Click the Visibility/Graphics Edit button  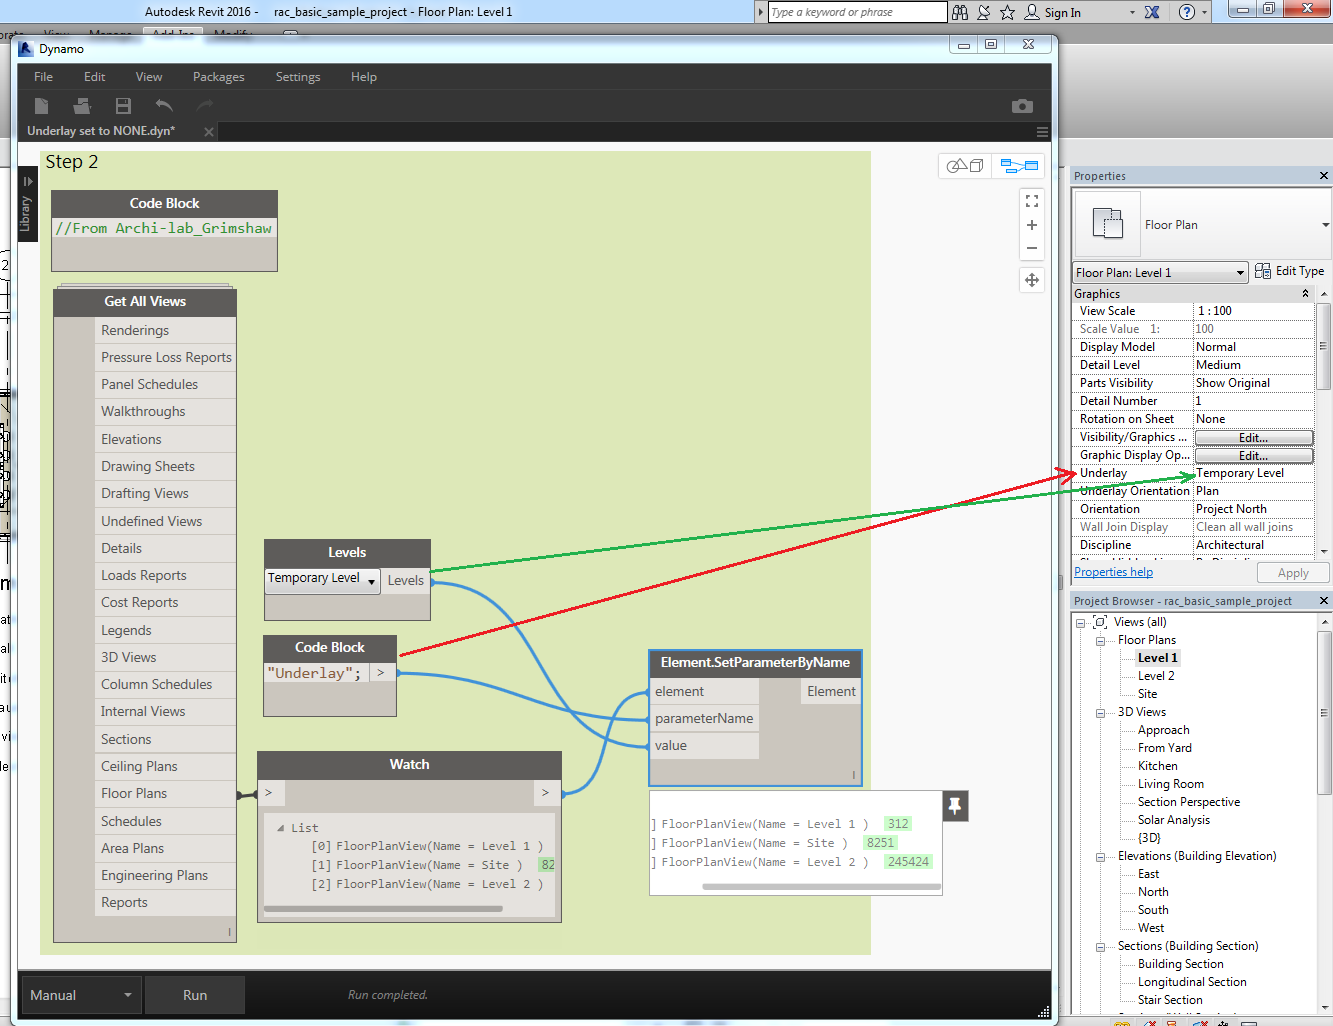pyautogui.click(x=1253, y=438)
